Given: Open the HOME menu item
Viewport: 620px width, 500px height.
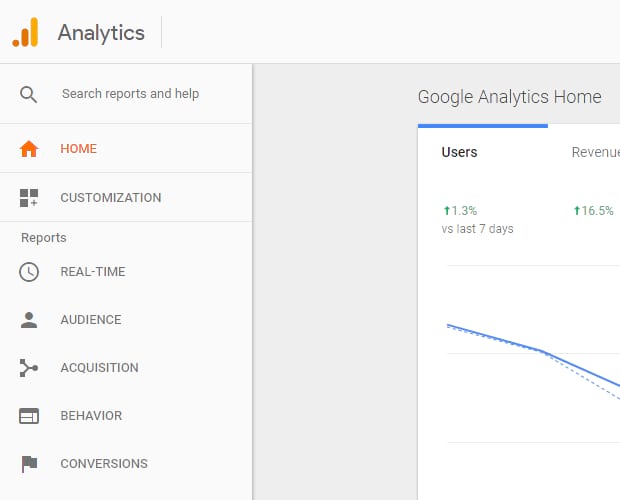Looking at the screenshot, I should tap(126, 149).
